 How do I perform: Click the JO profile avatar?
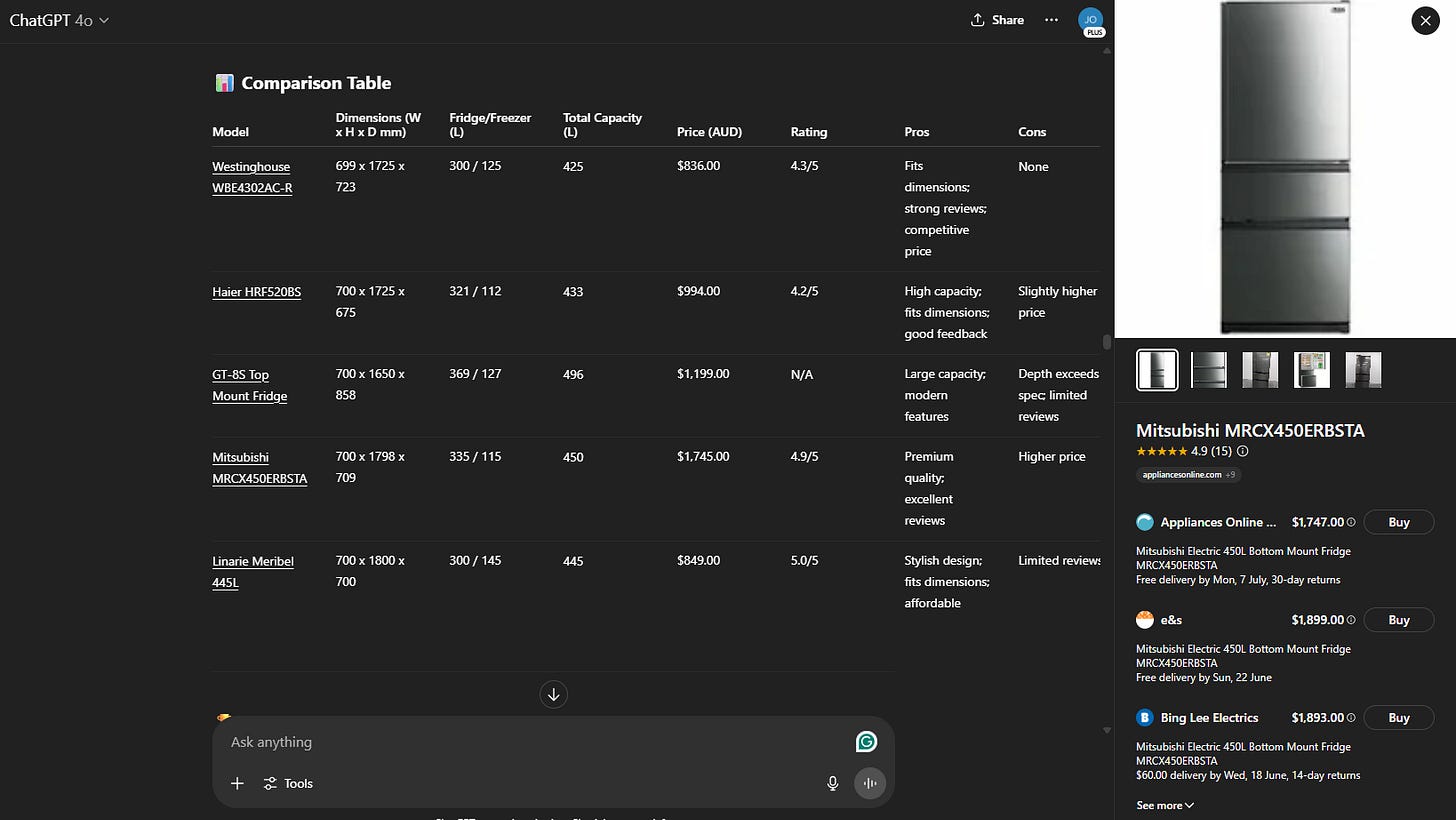click(1091, 20)
